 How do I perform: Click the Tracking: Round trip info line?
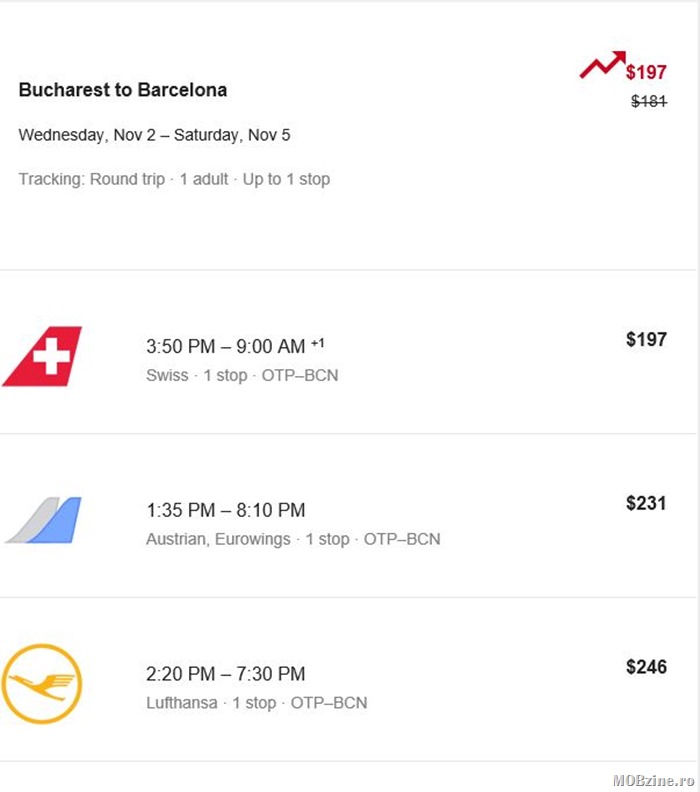point(174,179)
